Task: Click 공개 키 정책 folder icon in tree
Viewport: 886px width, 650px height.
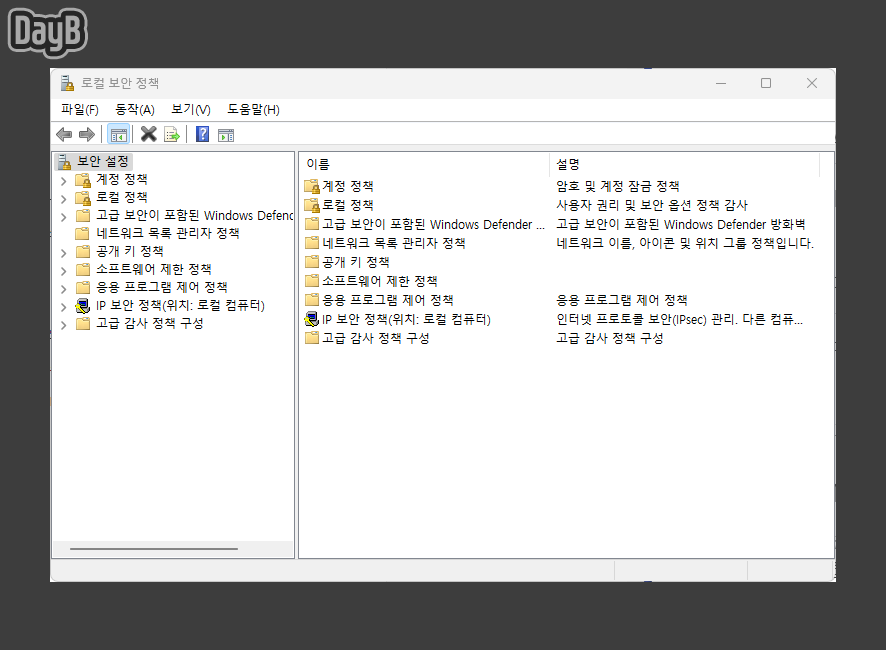Action: click(x=82, y=252)
